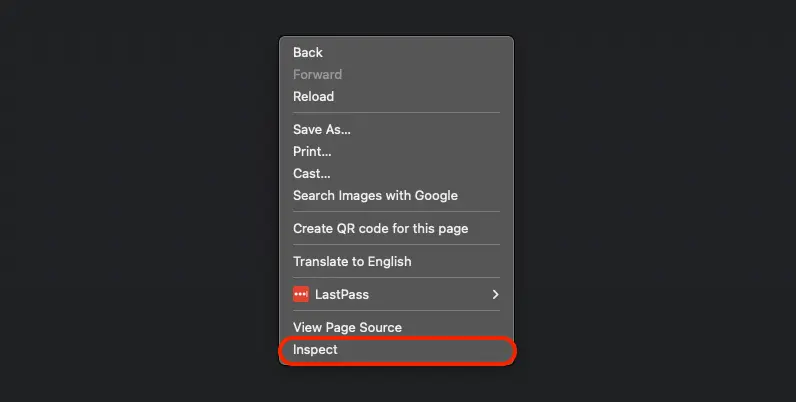Choose Search Images with Google
This screenshot has height=402, width=796.
pos(375,195)
